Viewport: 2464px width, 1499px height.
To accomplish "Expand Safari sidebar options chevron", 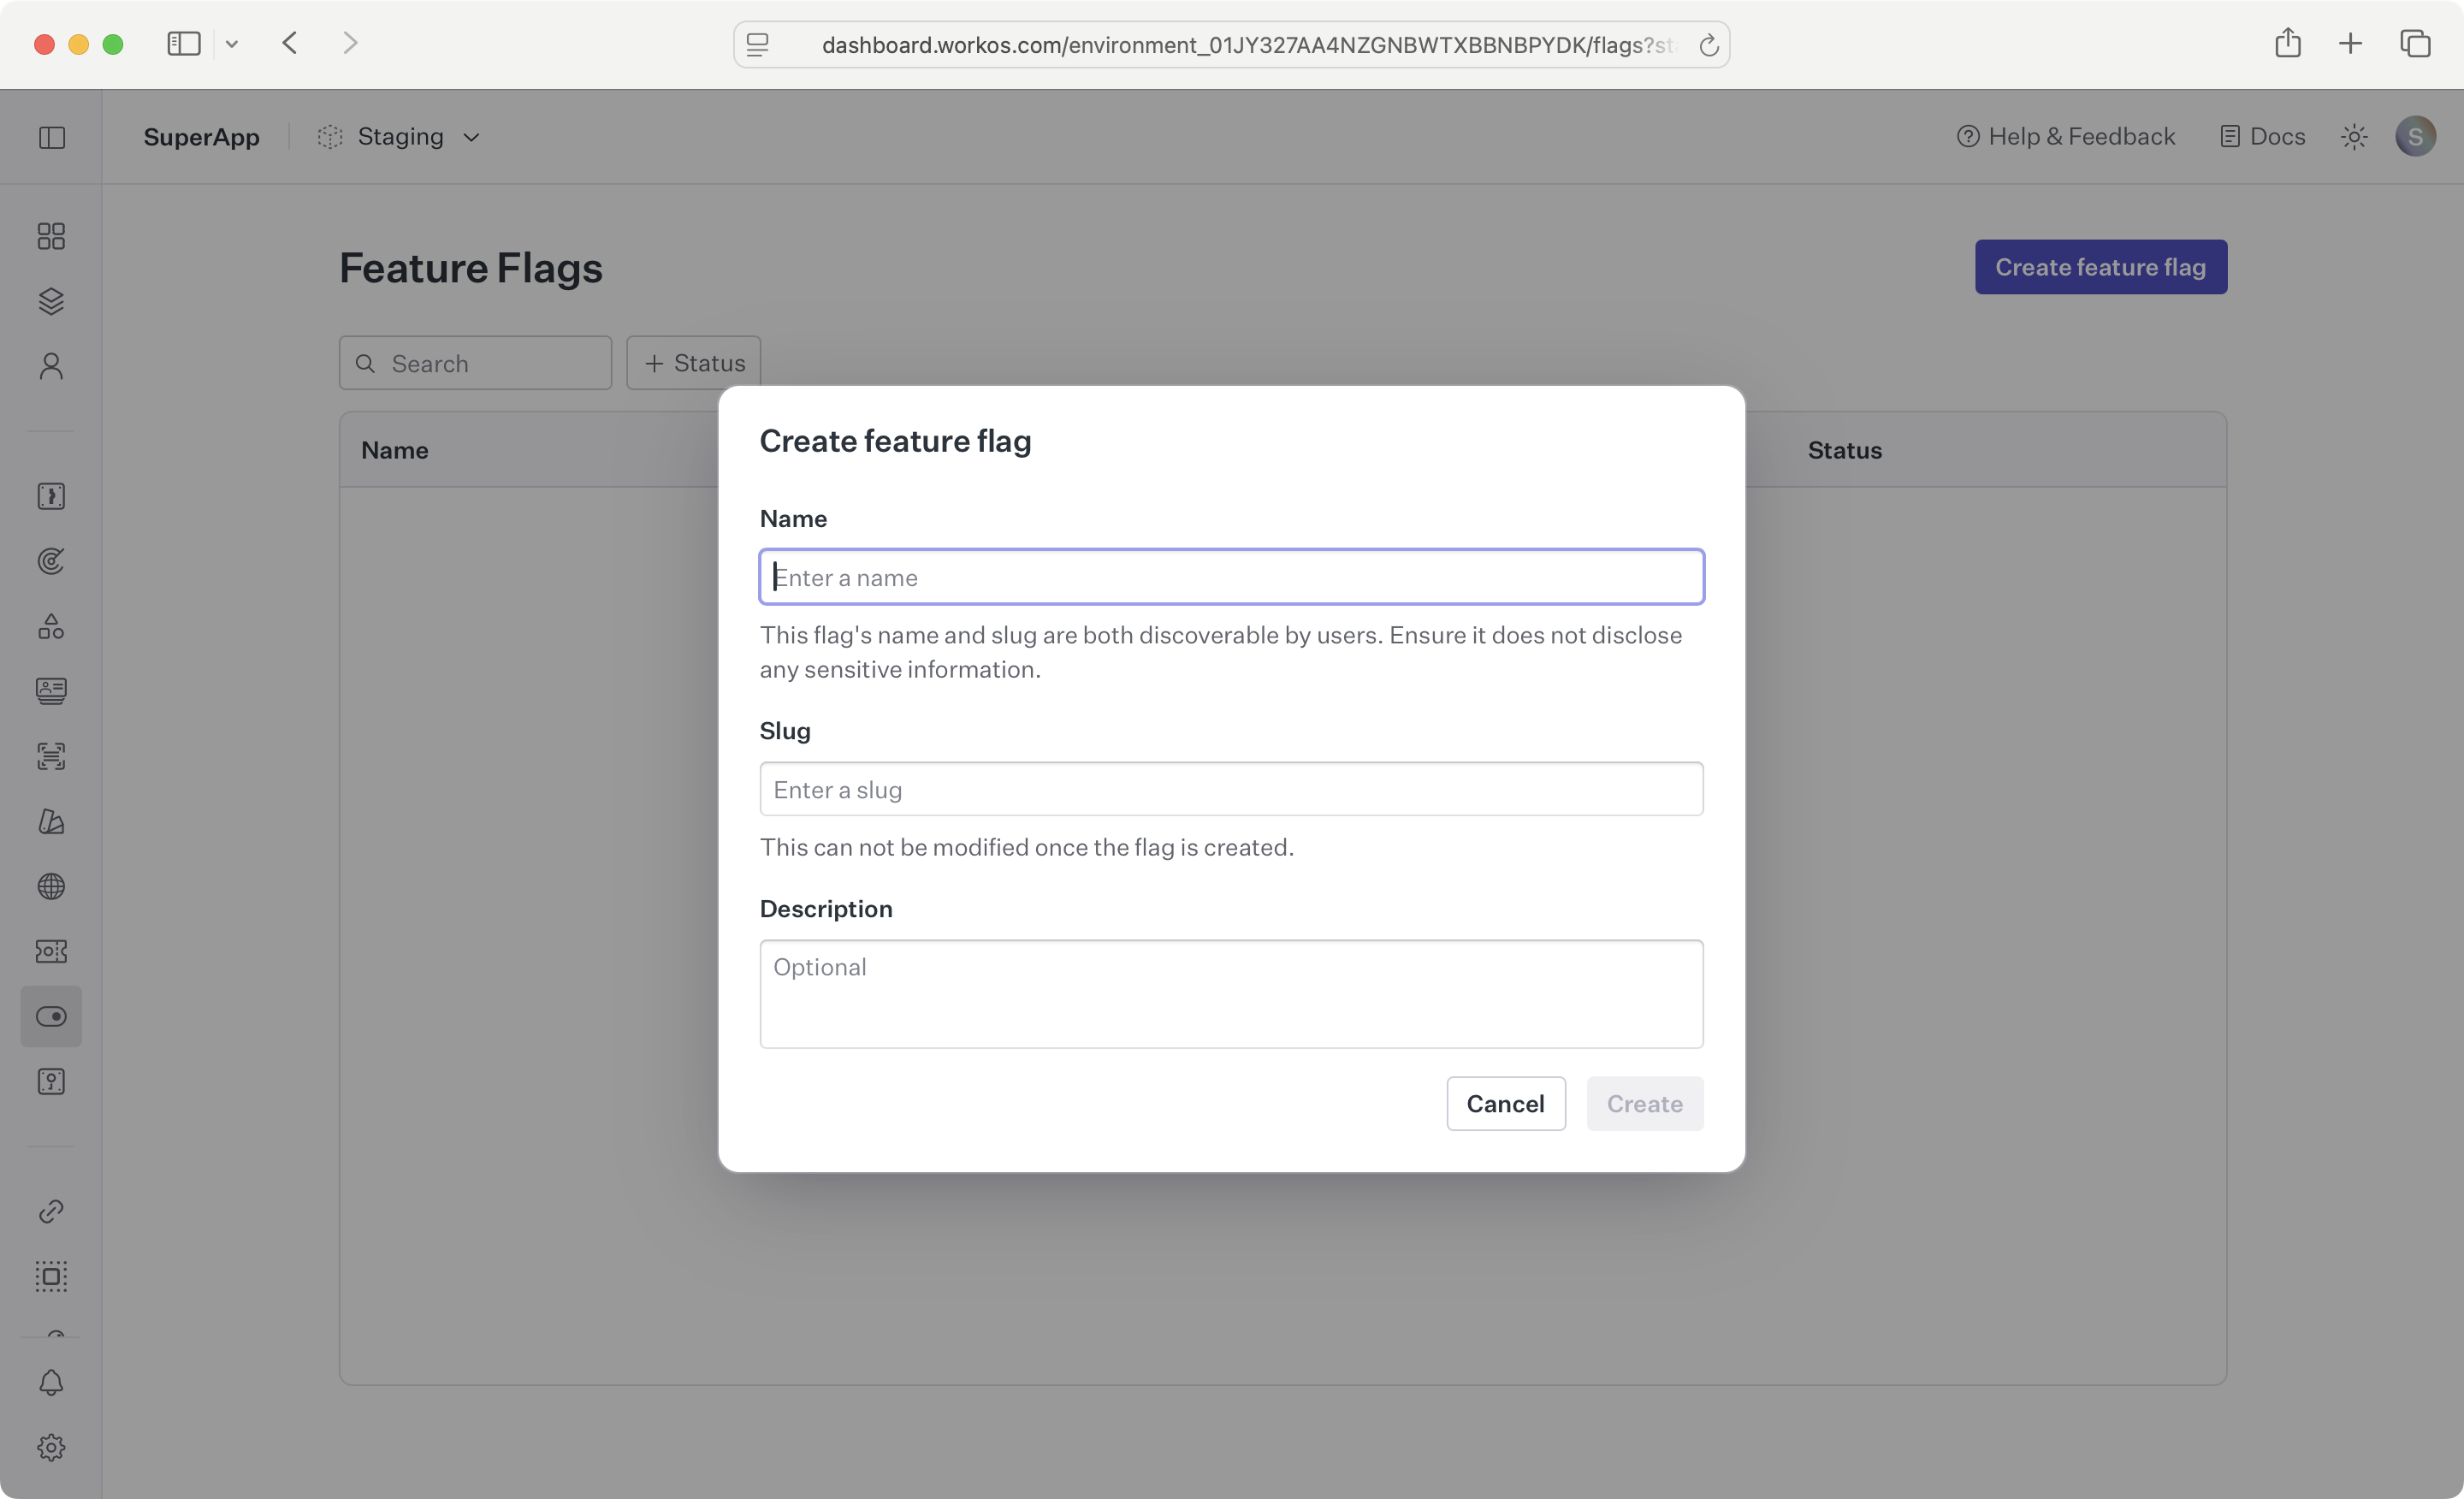I will click(232, 44).
